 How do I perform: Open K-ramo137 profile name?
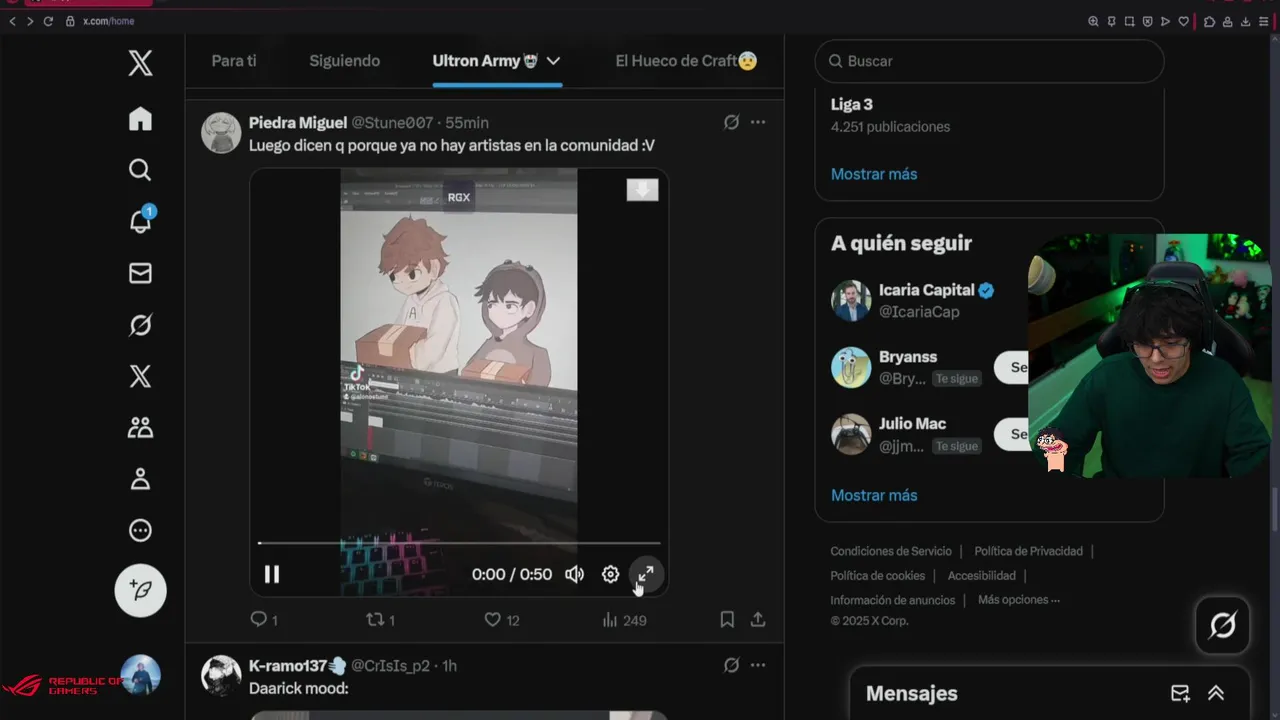[x=297, y=666]
